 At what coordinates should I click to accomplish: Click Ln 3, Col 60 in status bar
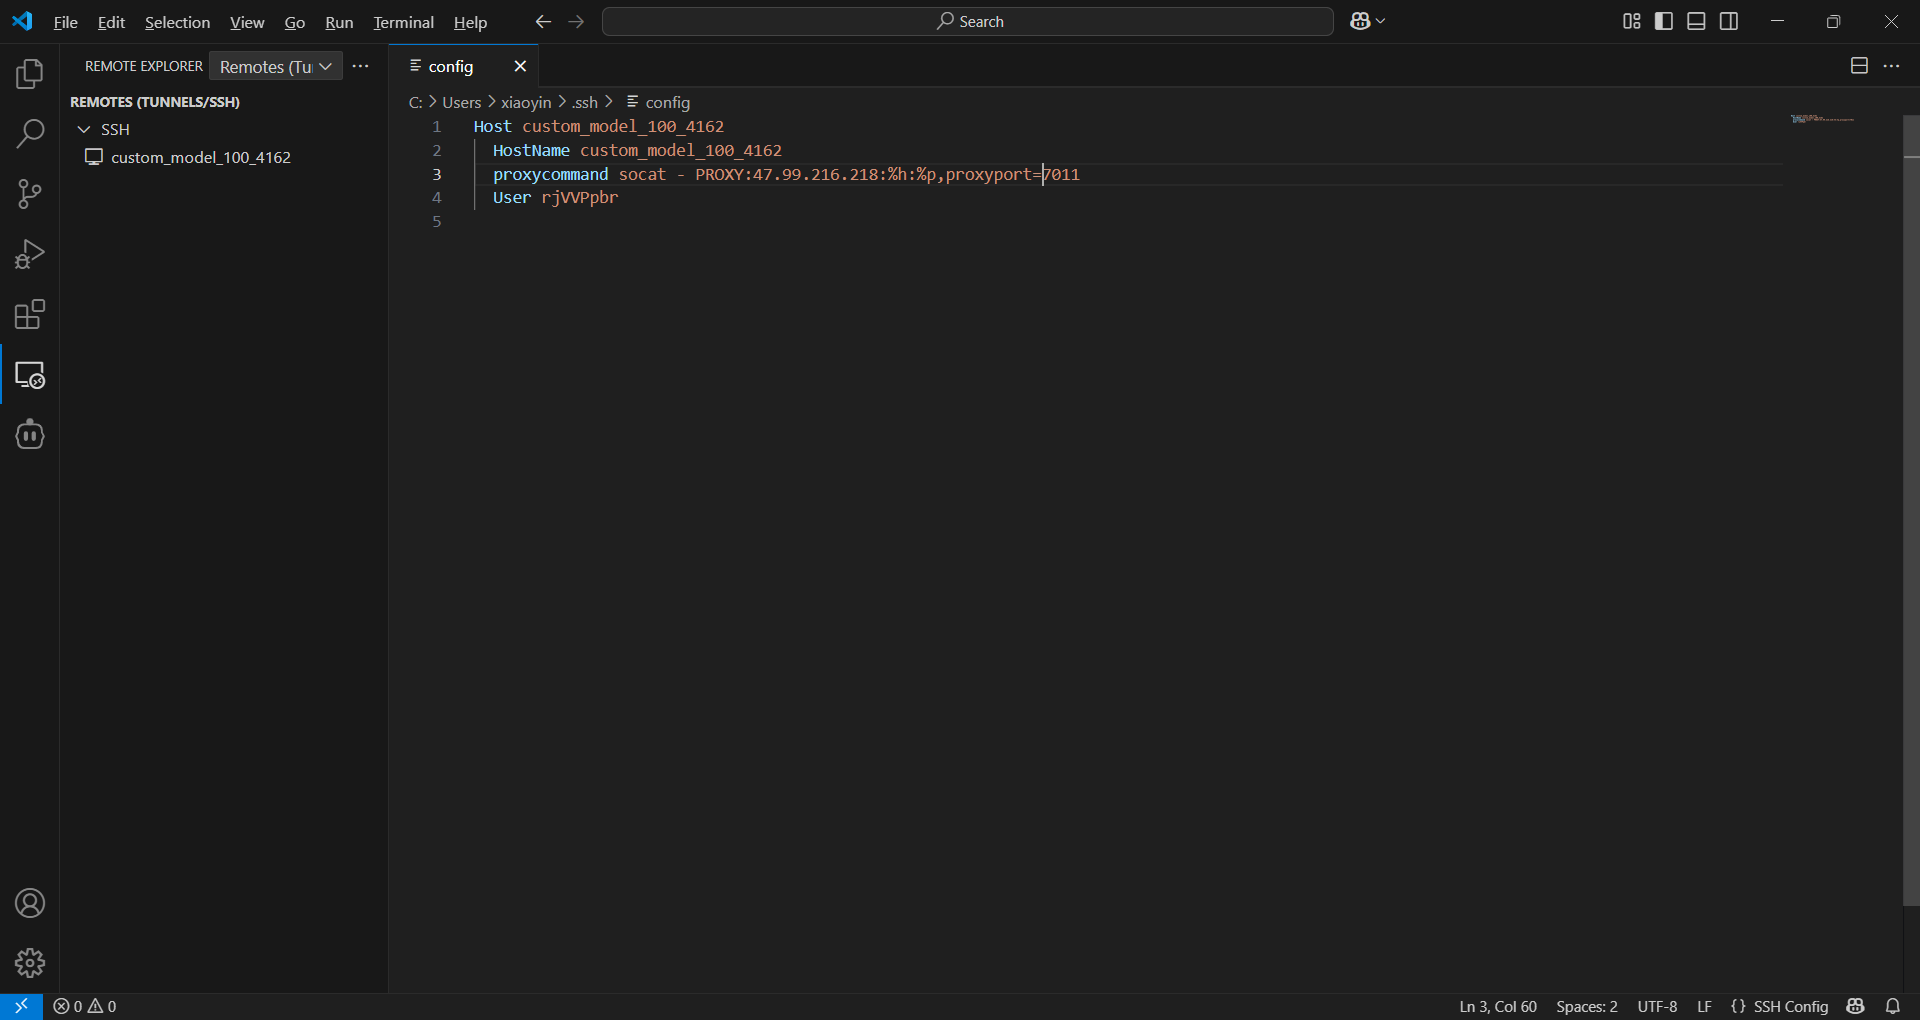click(1498, 1006)
